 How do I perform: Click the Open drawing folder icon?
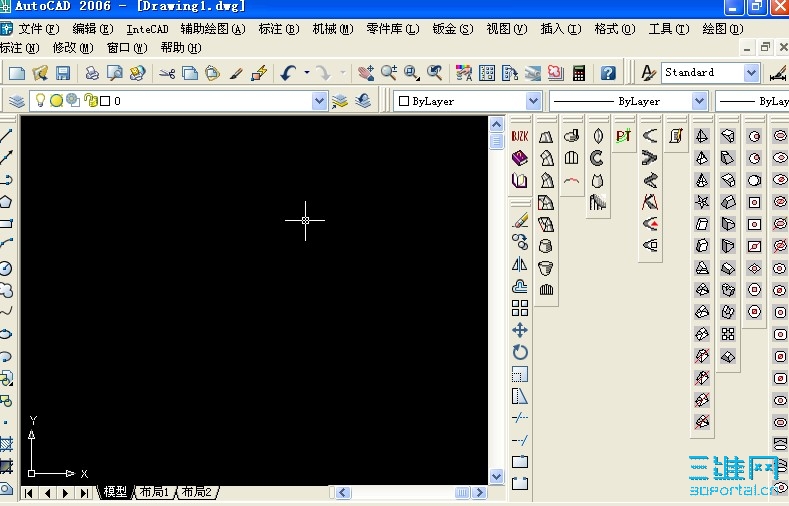pyautogui.click(x=40, y=73)
